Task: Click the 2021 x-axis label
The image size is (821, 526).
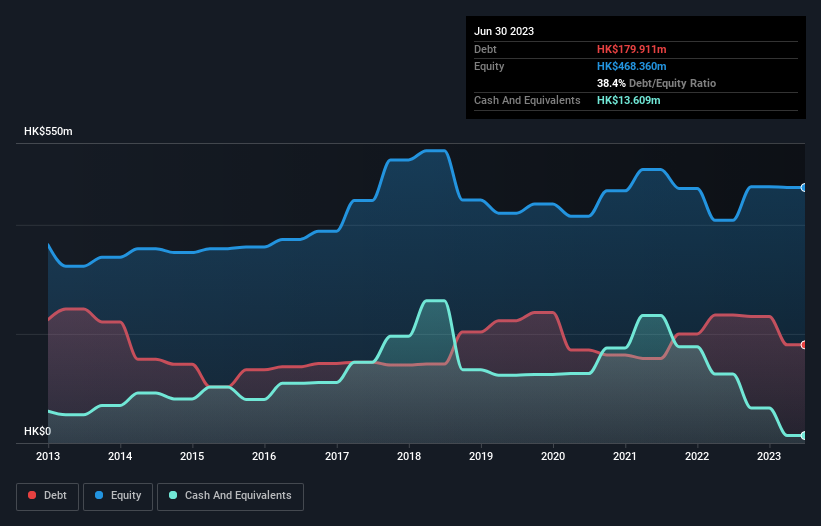Action: tap(625, 456)
